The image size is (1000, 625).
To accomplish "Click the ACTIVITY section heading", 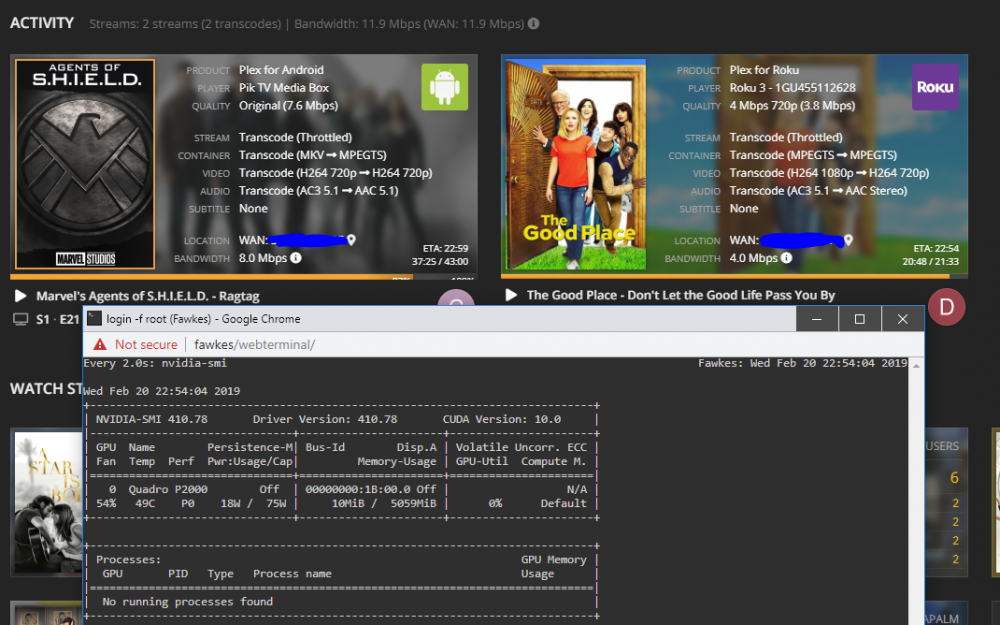I will (42, 23).
